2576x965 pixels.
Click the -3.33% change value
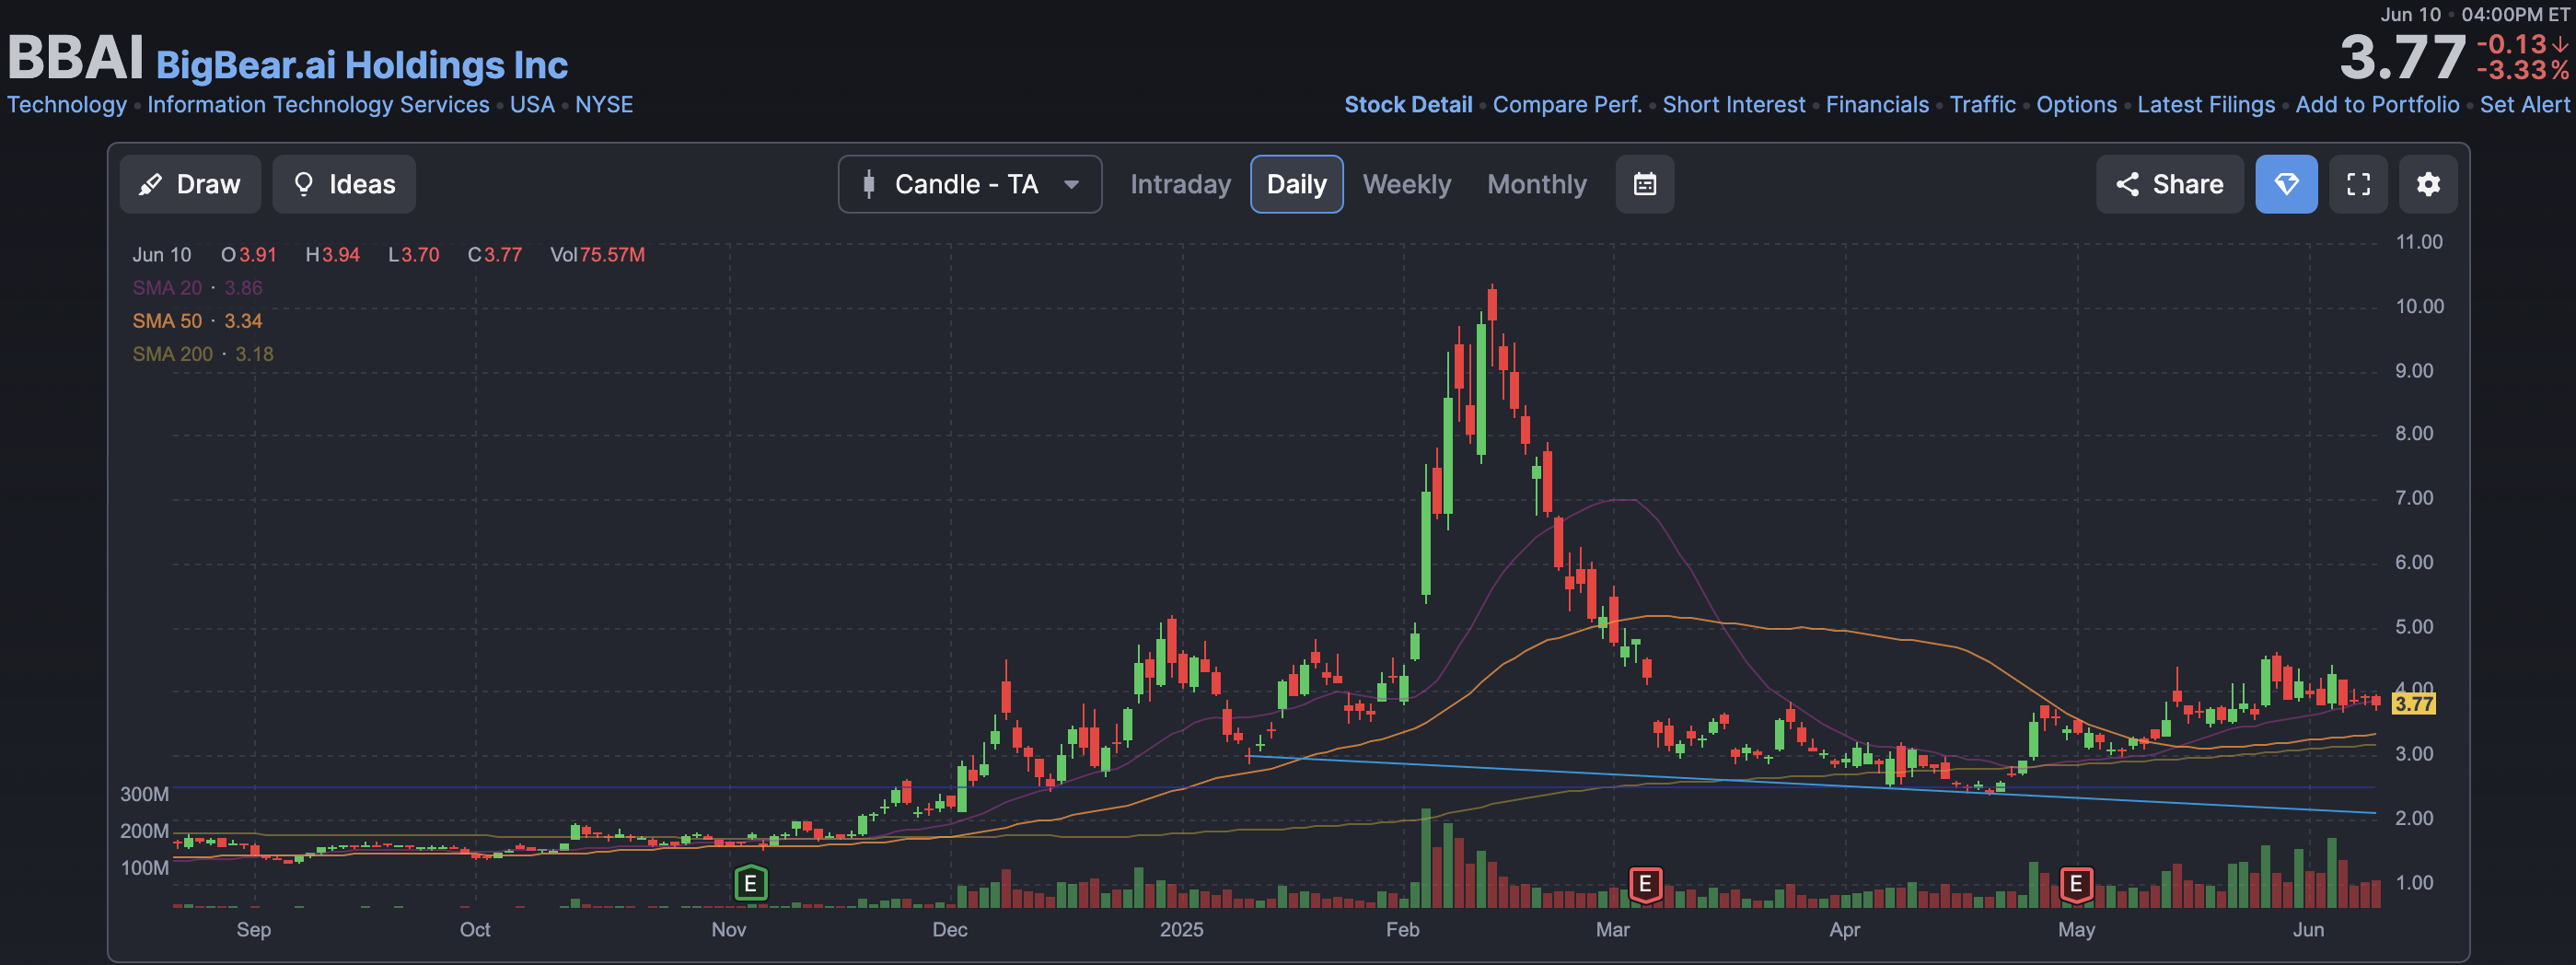[x=2522, y=70]
